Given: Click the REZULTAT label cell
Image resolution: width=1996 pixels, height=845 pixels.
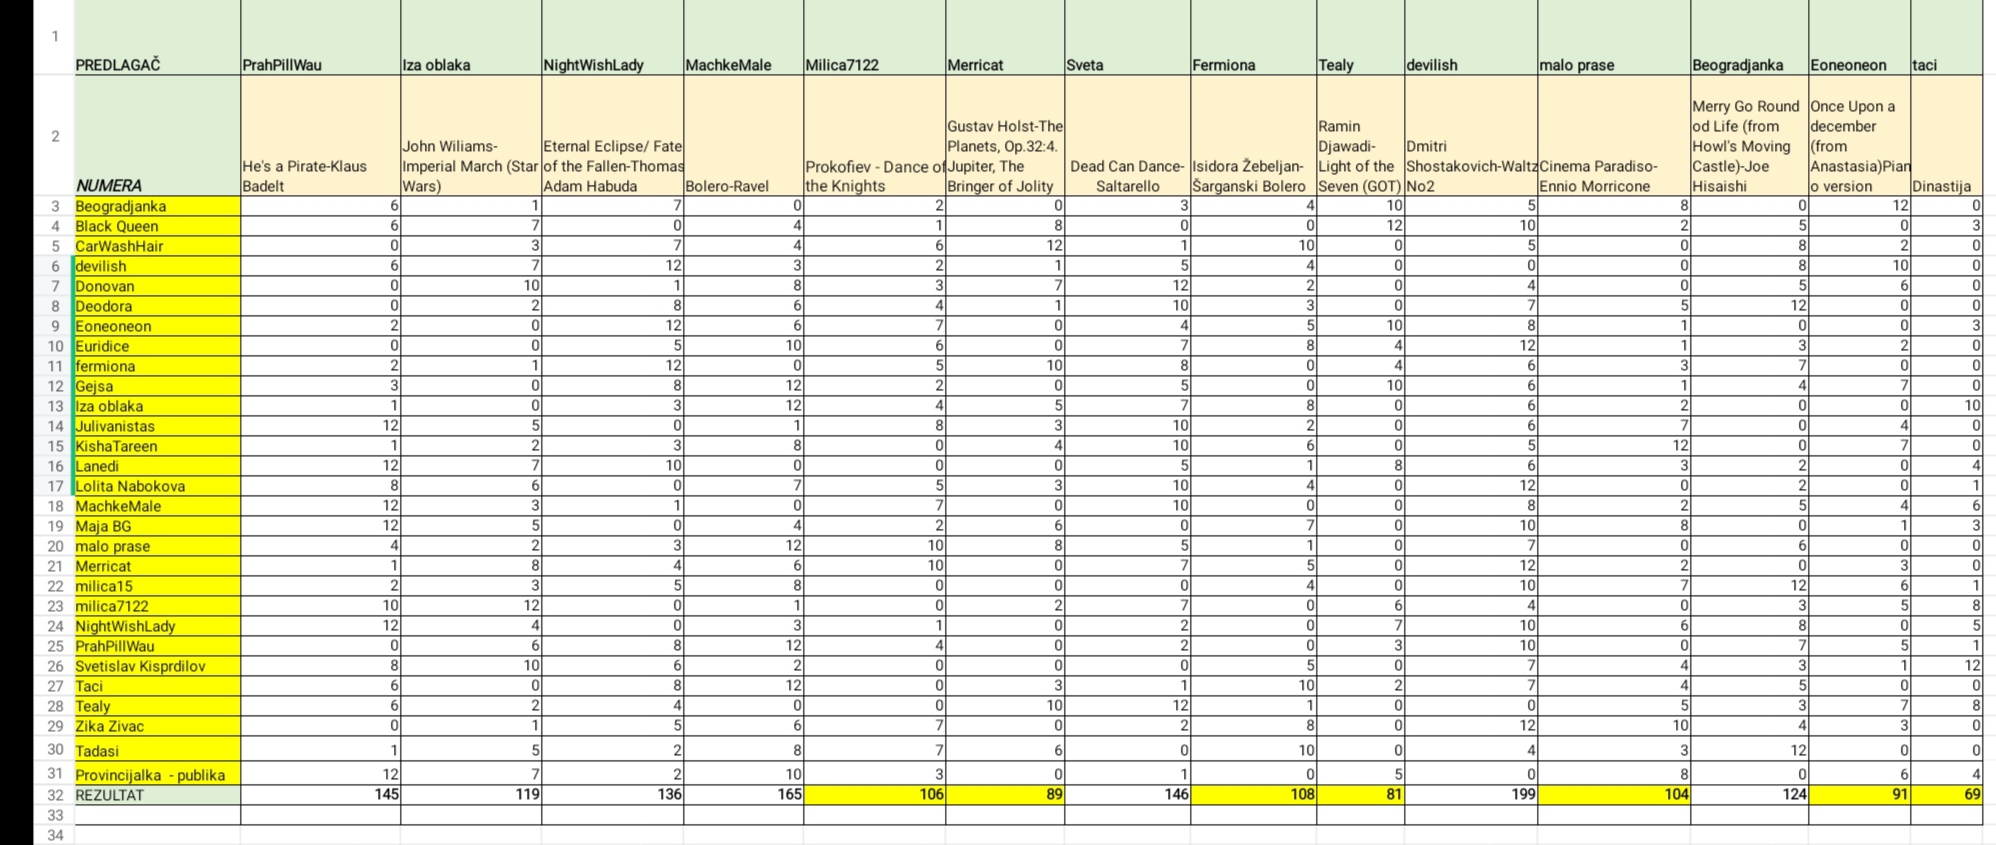Looking at the screenshot, I should 157,795.
